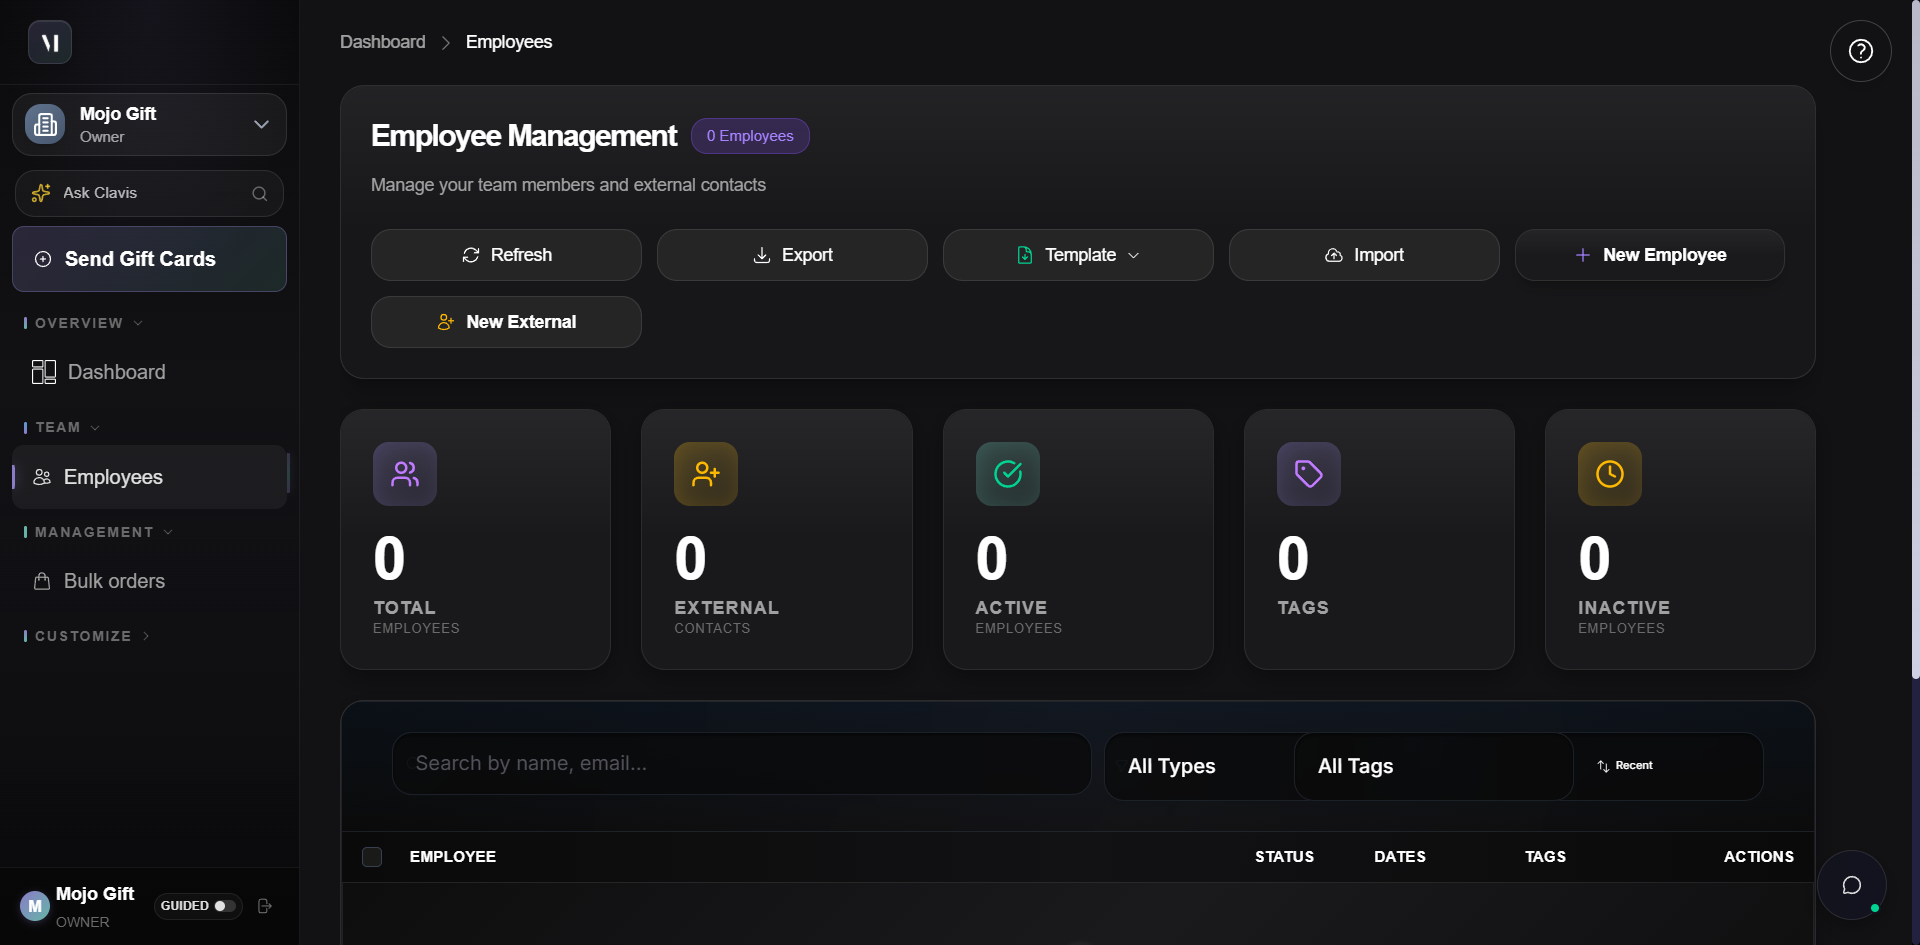Viewport: 1920px width, 945px height.
Task: Click the Send Gift Cards button
Action: [149, 259]
